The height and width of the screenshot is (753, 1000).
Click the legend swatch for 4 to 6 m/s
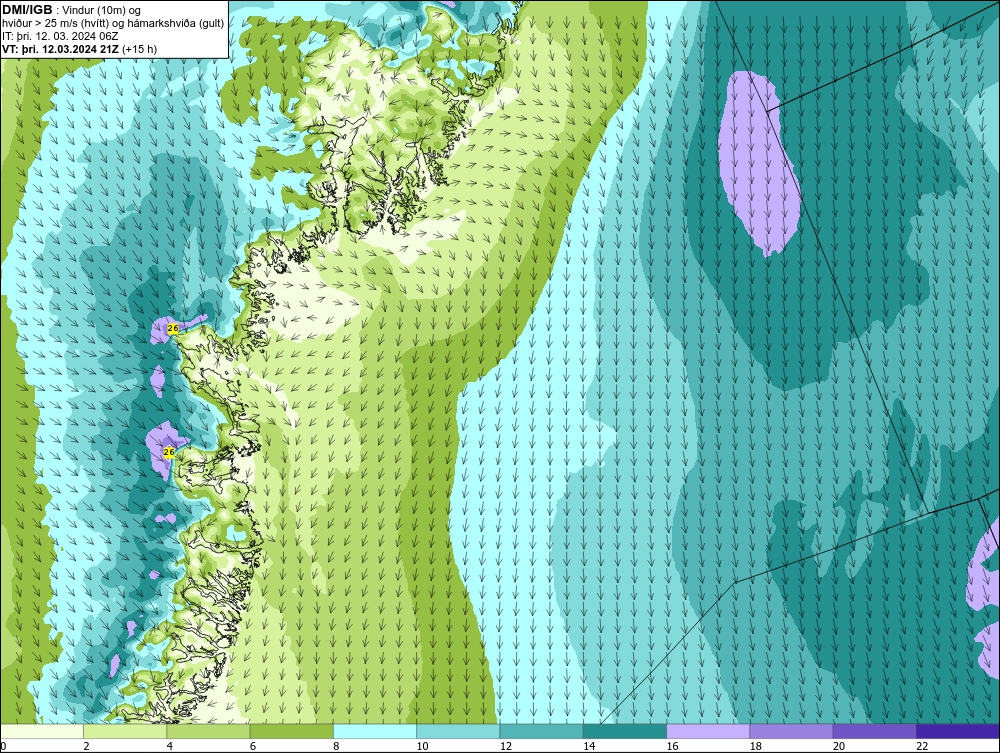tap(209, 731)
